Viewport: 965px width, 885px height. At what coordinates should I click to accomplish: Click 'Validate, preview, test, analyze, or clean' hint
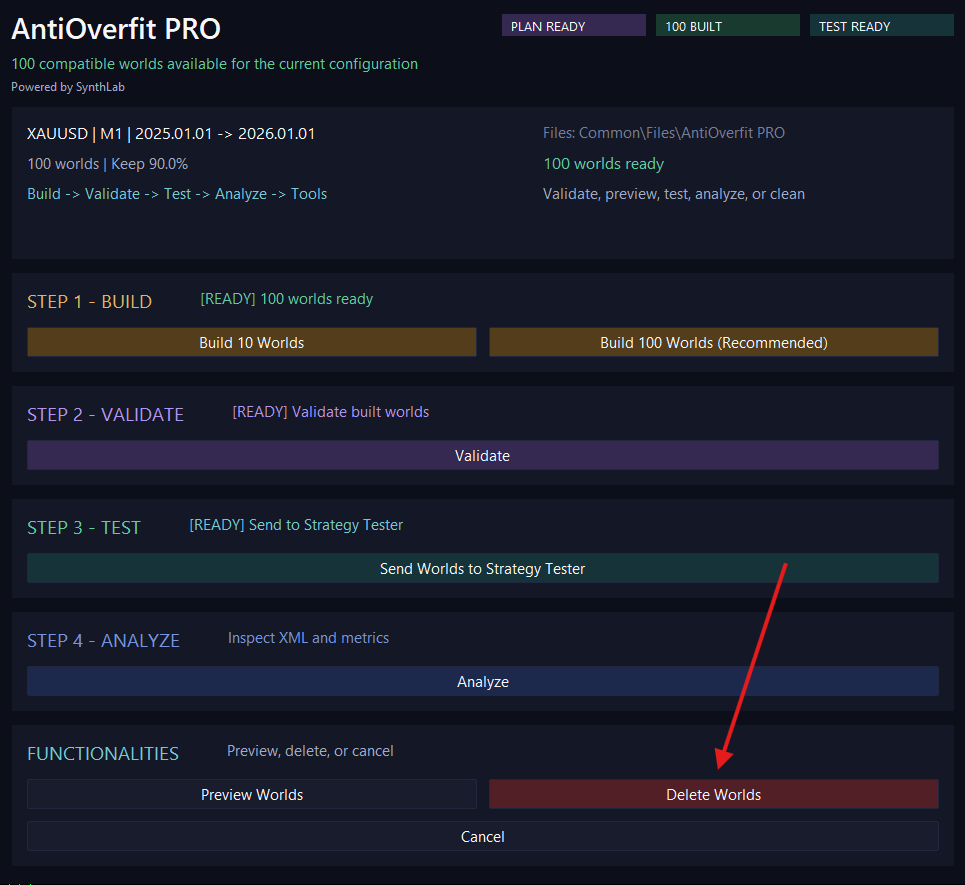click(673, 194)
